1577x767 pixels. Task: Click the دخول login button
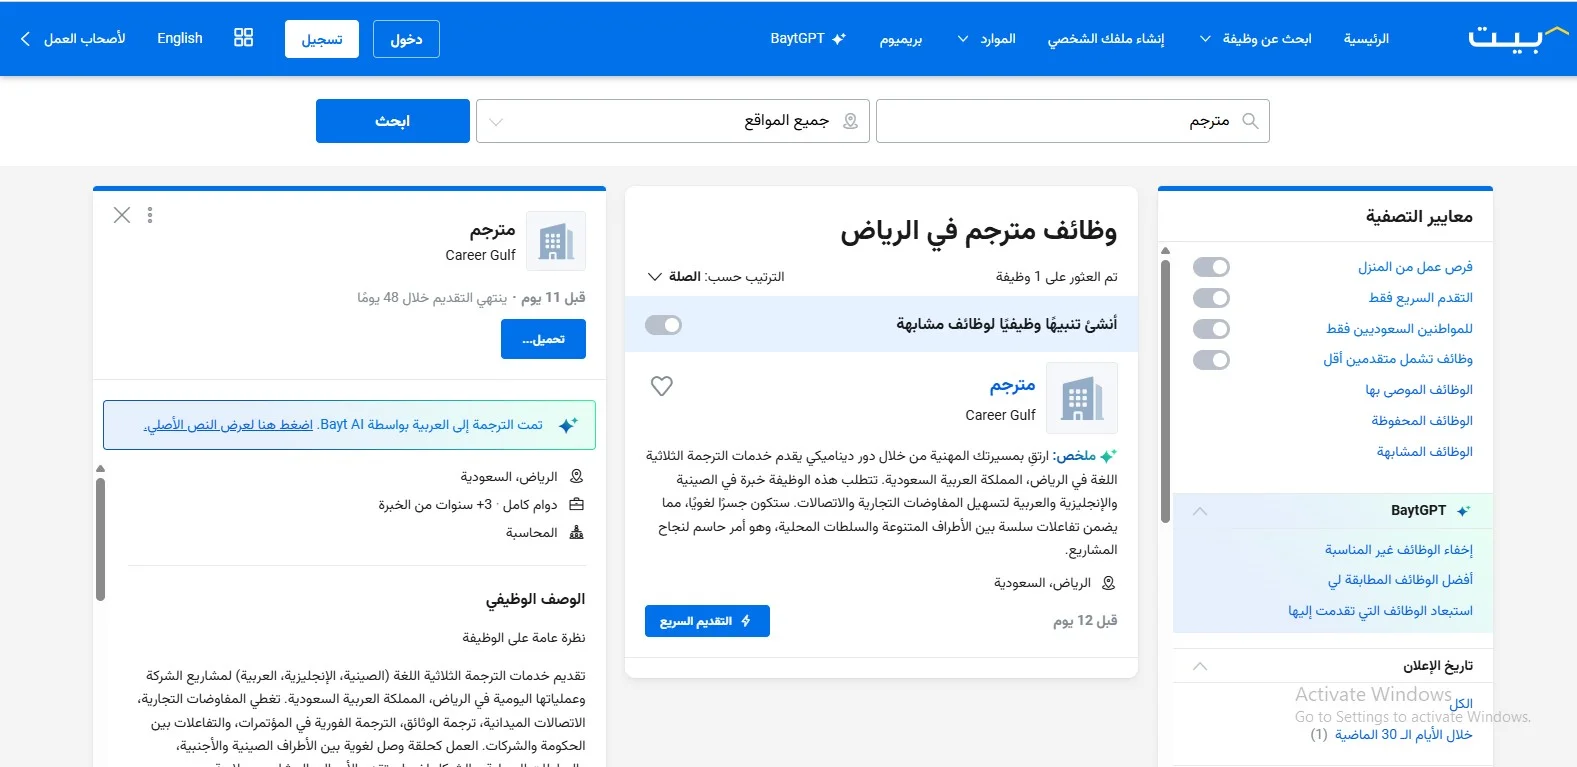[x=406, y=39]
